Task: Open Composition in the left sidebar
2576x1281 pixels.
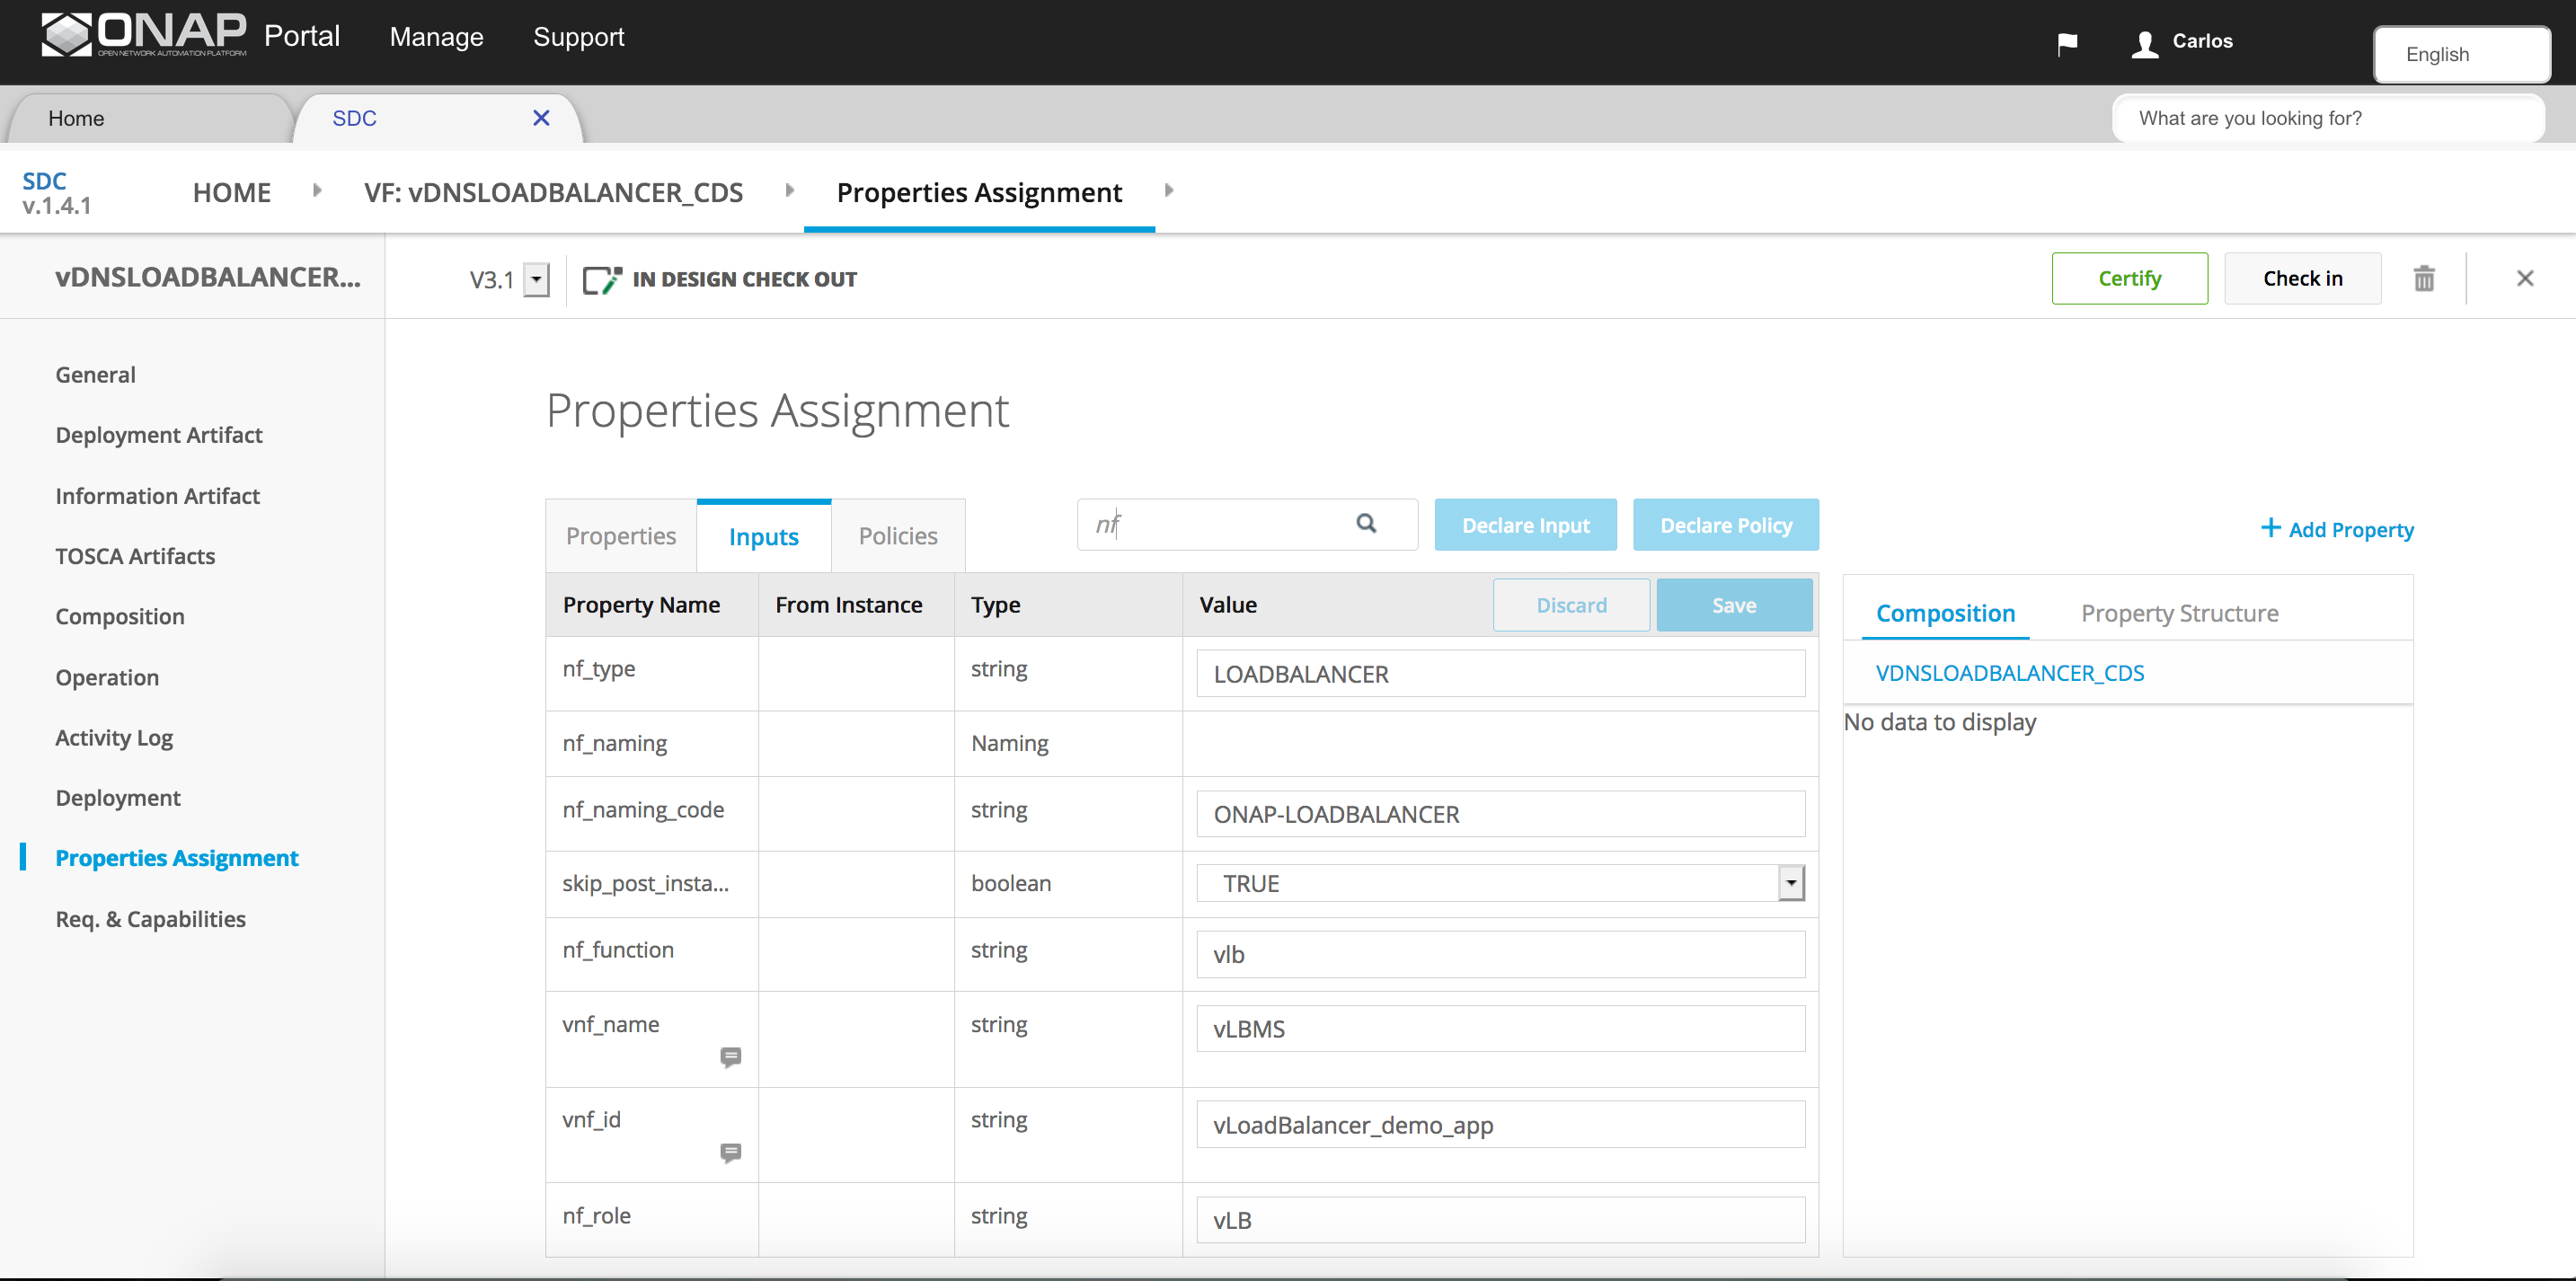Action: coord(120,617)
